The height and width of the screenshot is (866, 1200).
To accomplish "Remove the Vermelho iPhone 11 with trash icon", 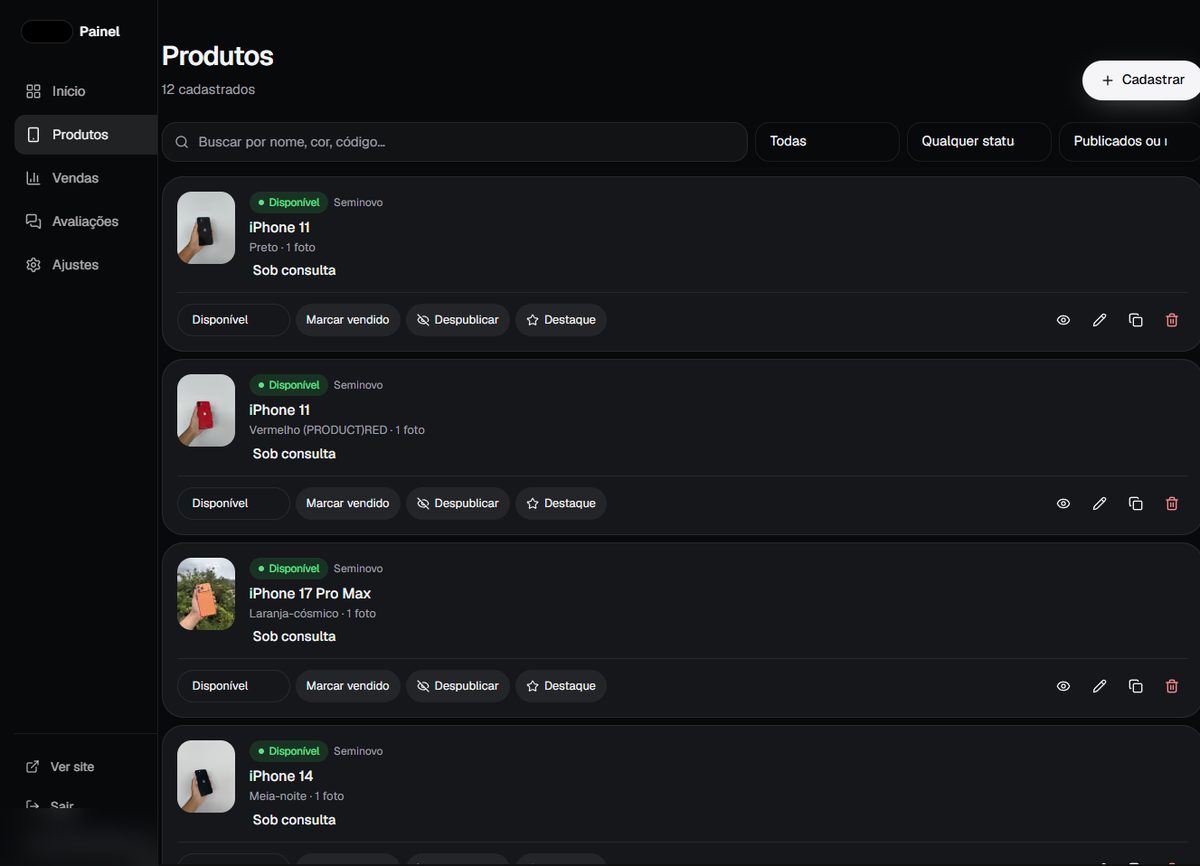I will click(x=1172, y=503).
